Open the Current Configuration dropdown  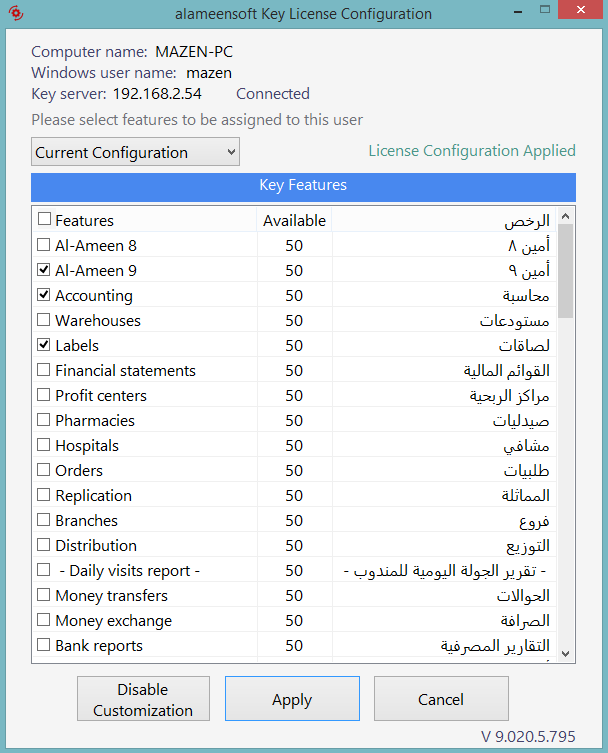(x=135, y=152)
